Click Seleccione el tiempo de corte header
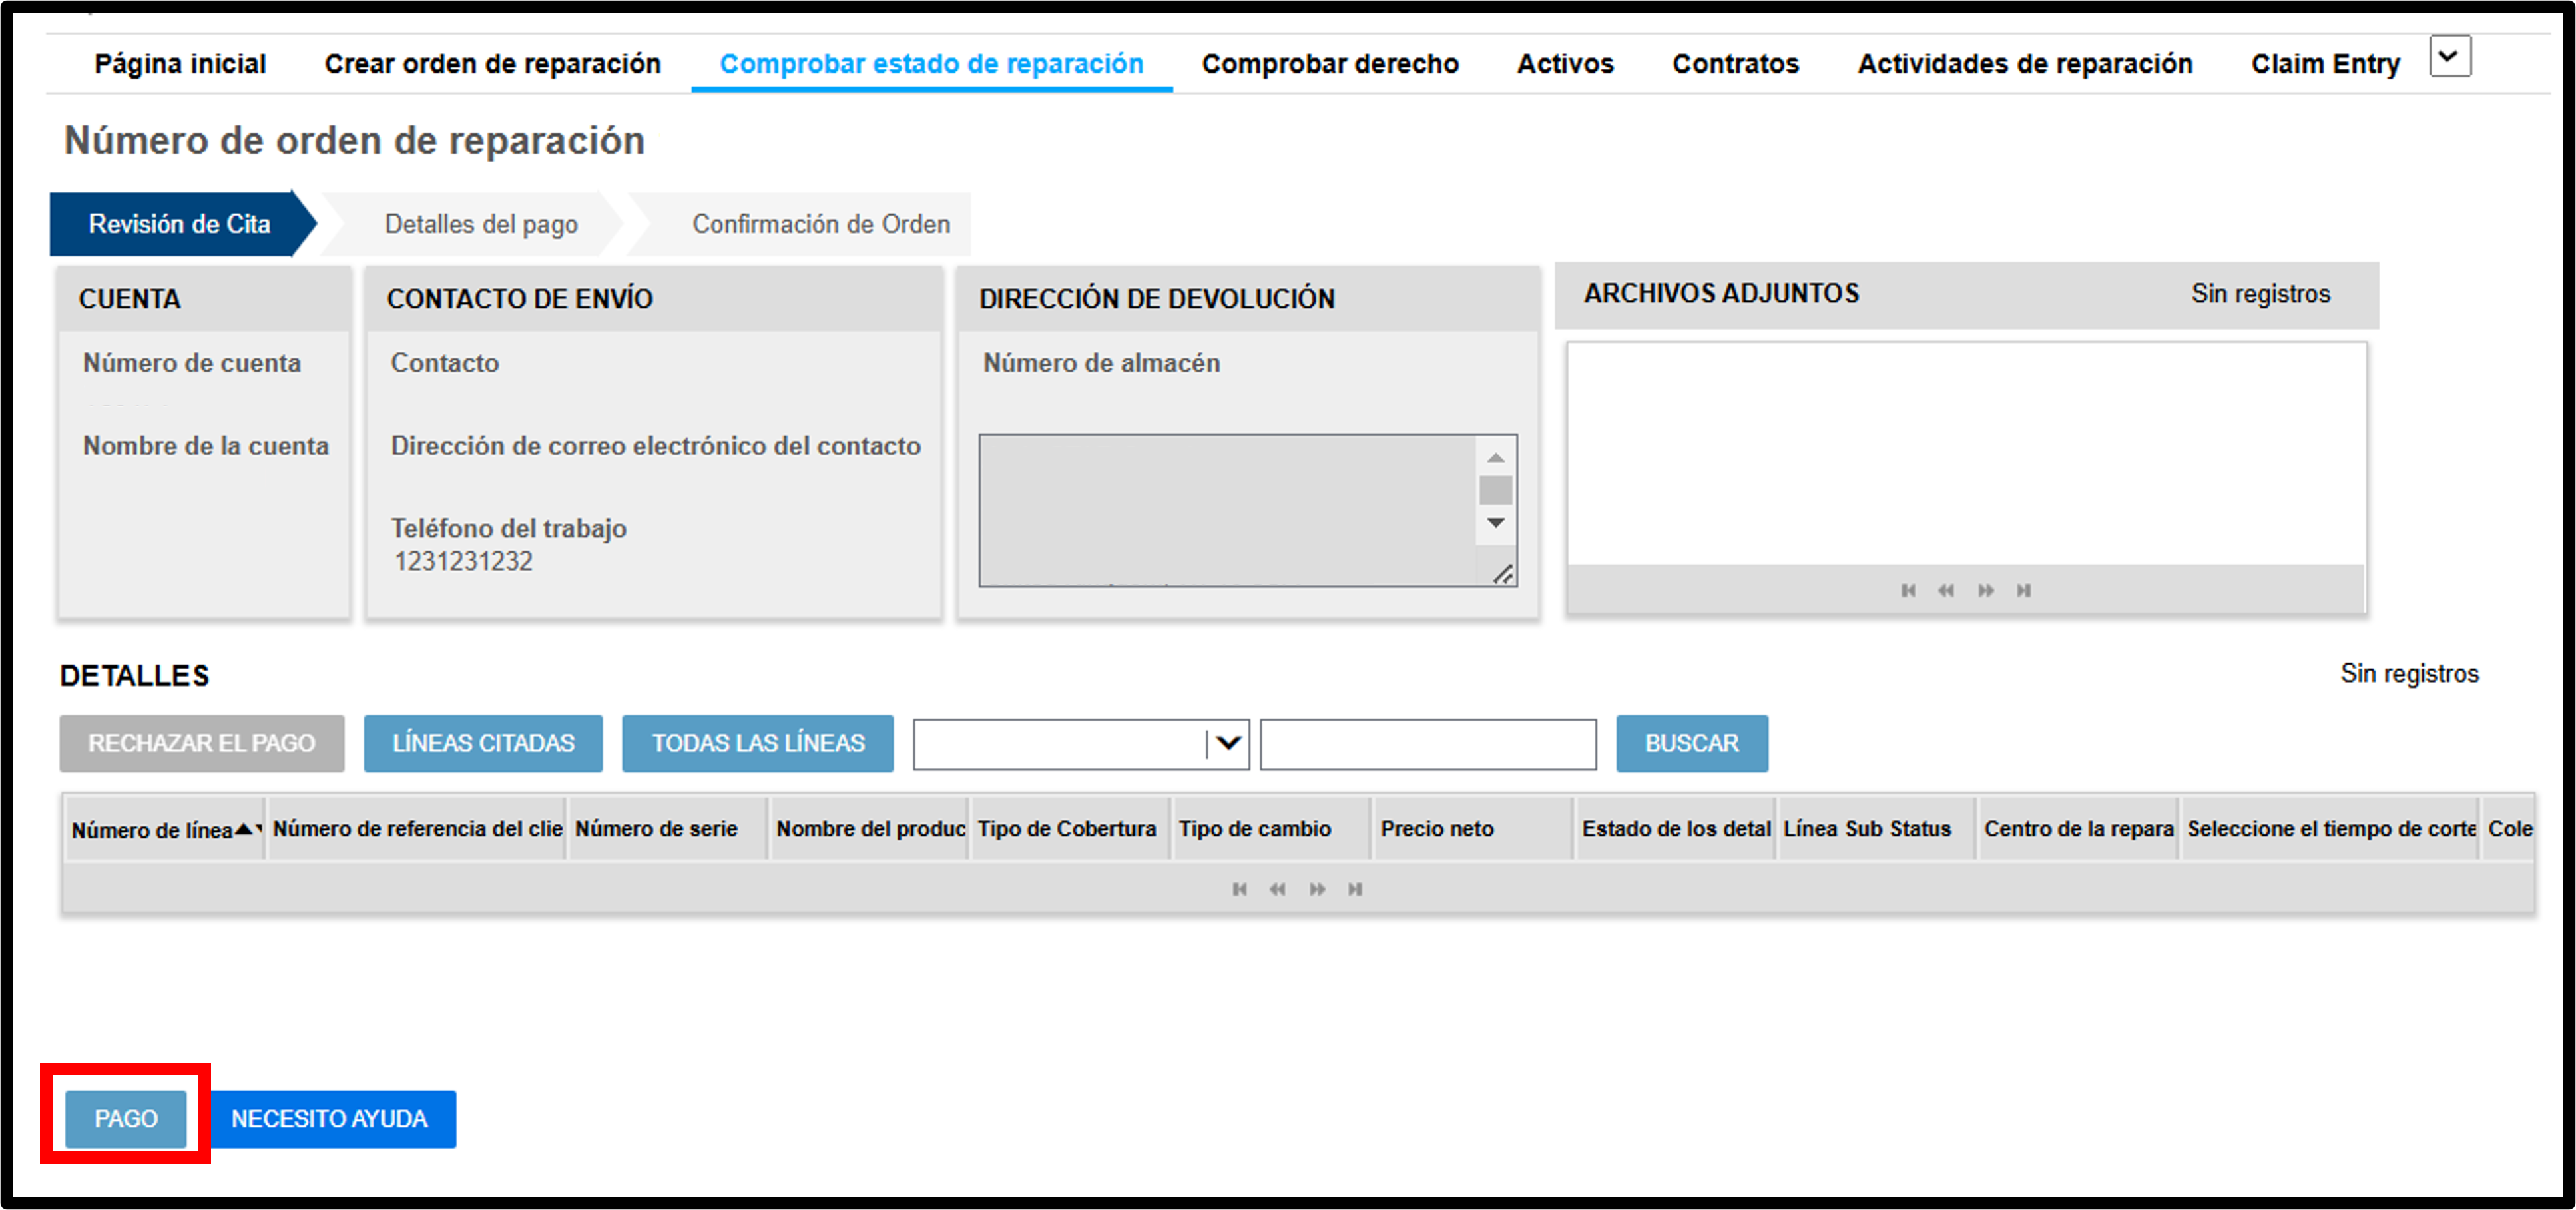 [2331, 829]
